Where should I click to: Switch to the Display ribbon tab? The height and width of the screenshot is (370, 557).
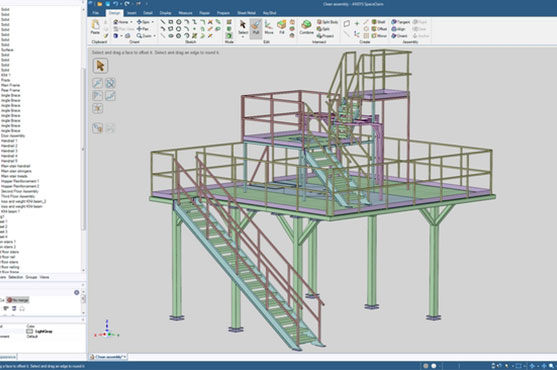(166, 13)
